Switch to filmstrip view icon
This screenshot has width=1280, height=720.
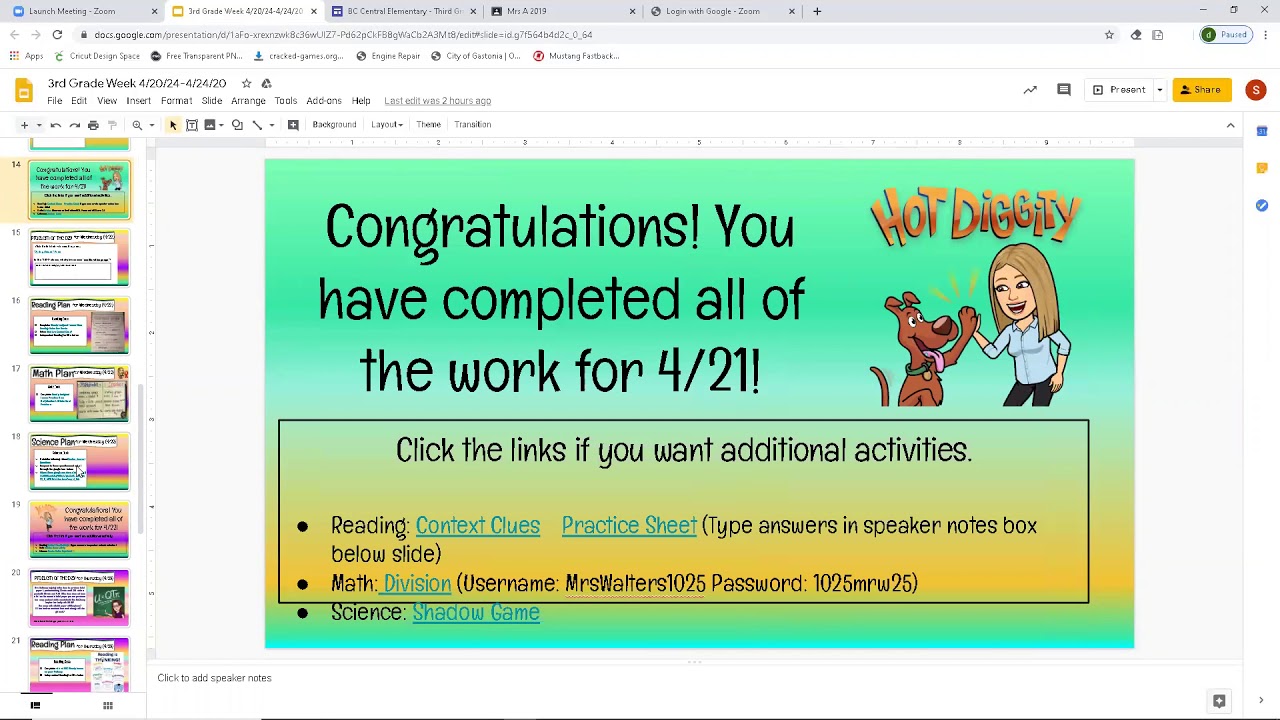coord(35,706)
